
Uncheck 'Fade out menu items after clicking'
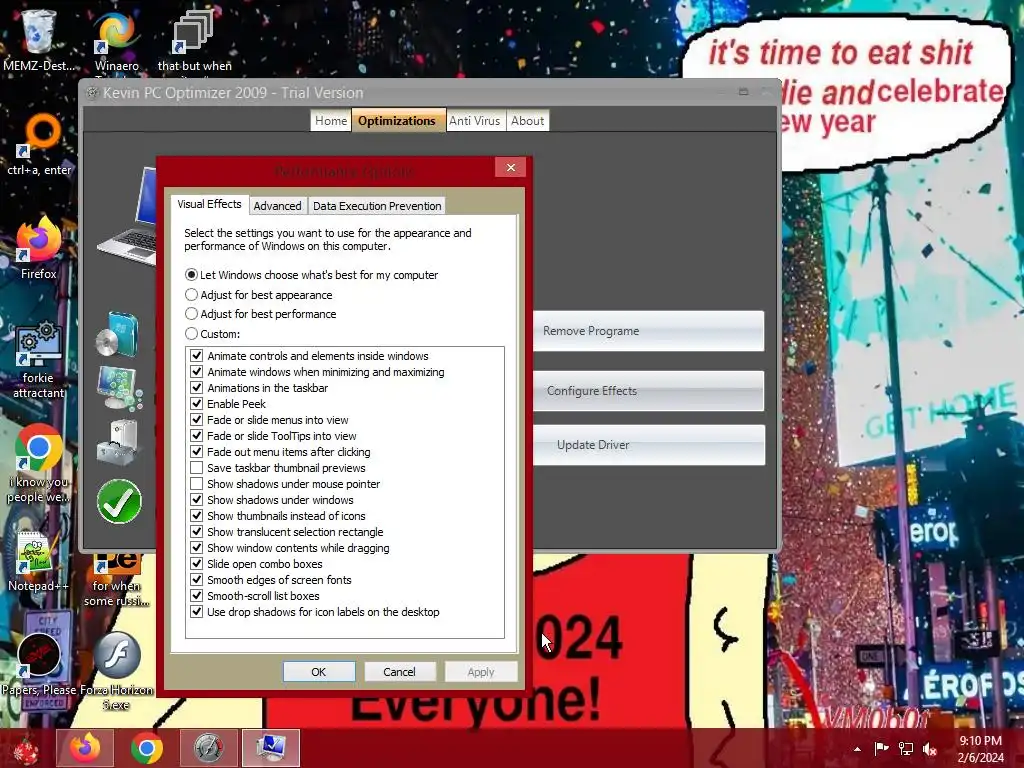pos(197,452)
